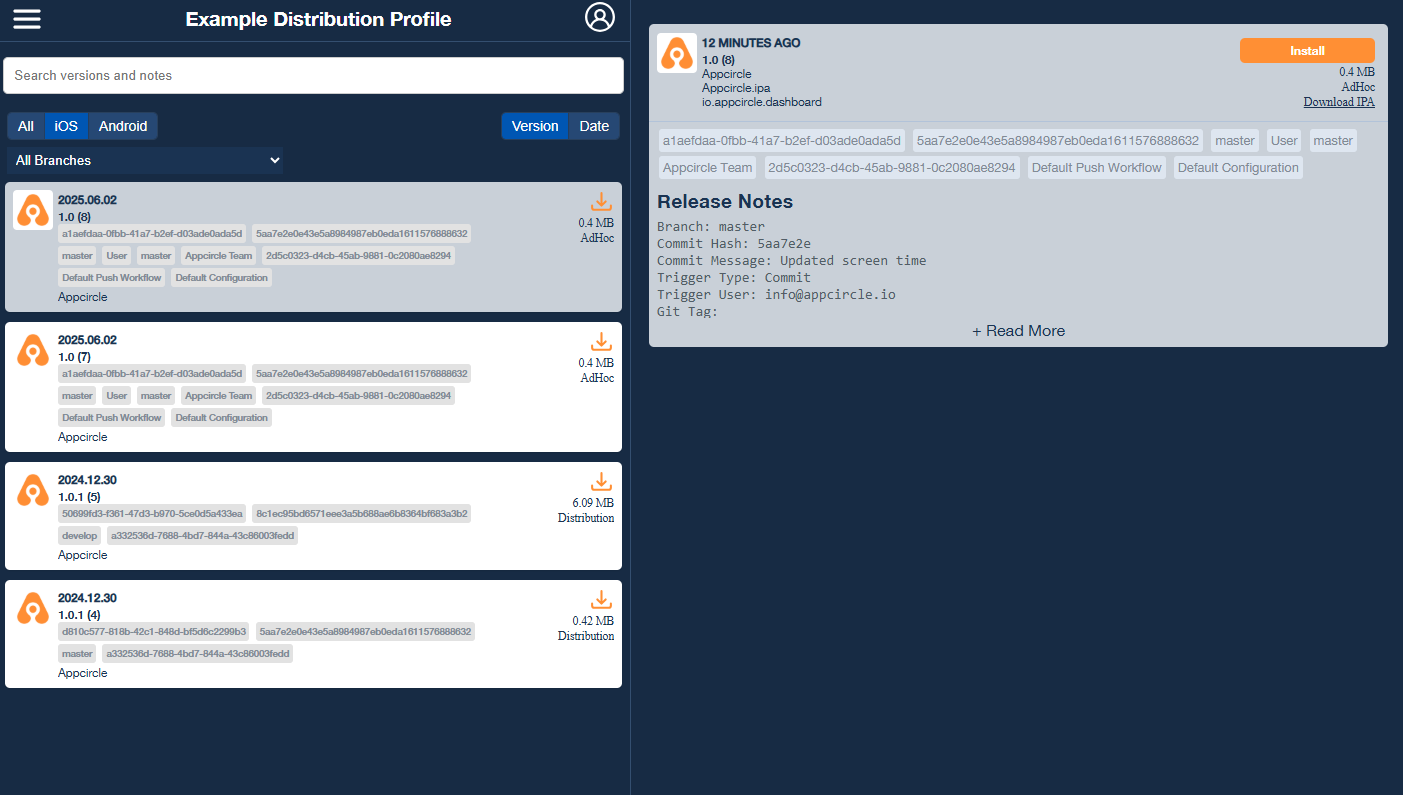Open the user account profile icon
Screen dimensions: 1403x795
pos(599,17)
